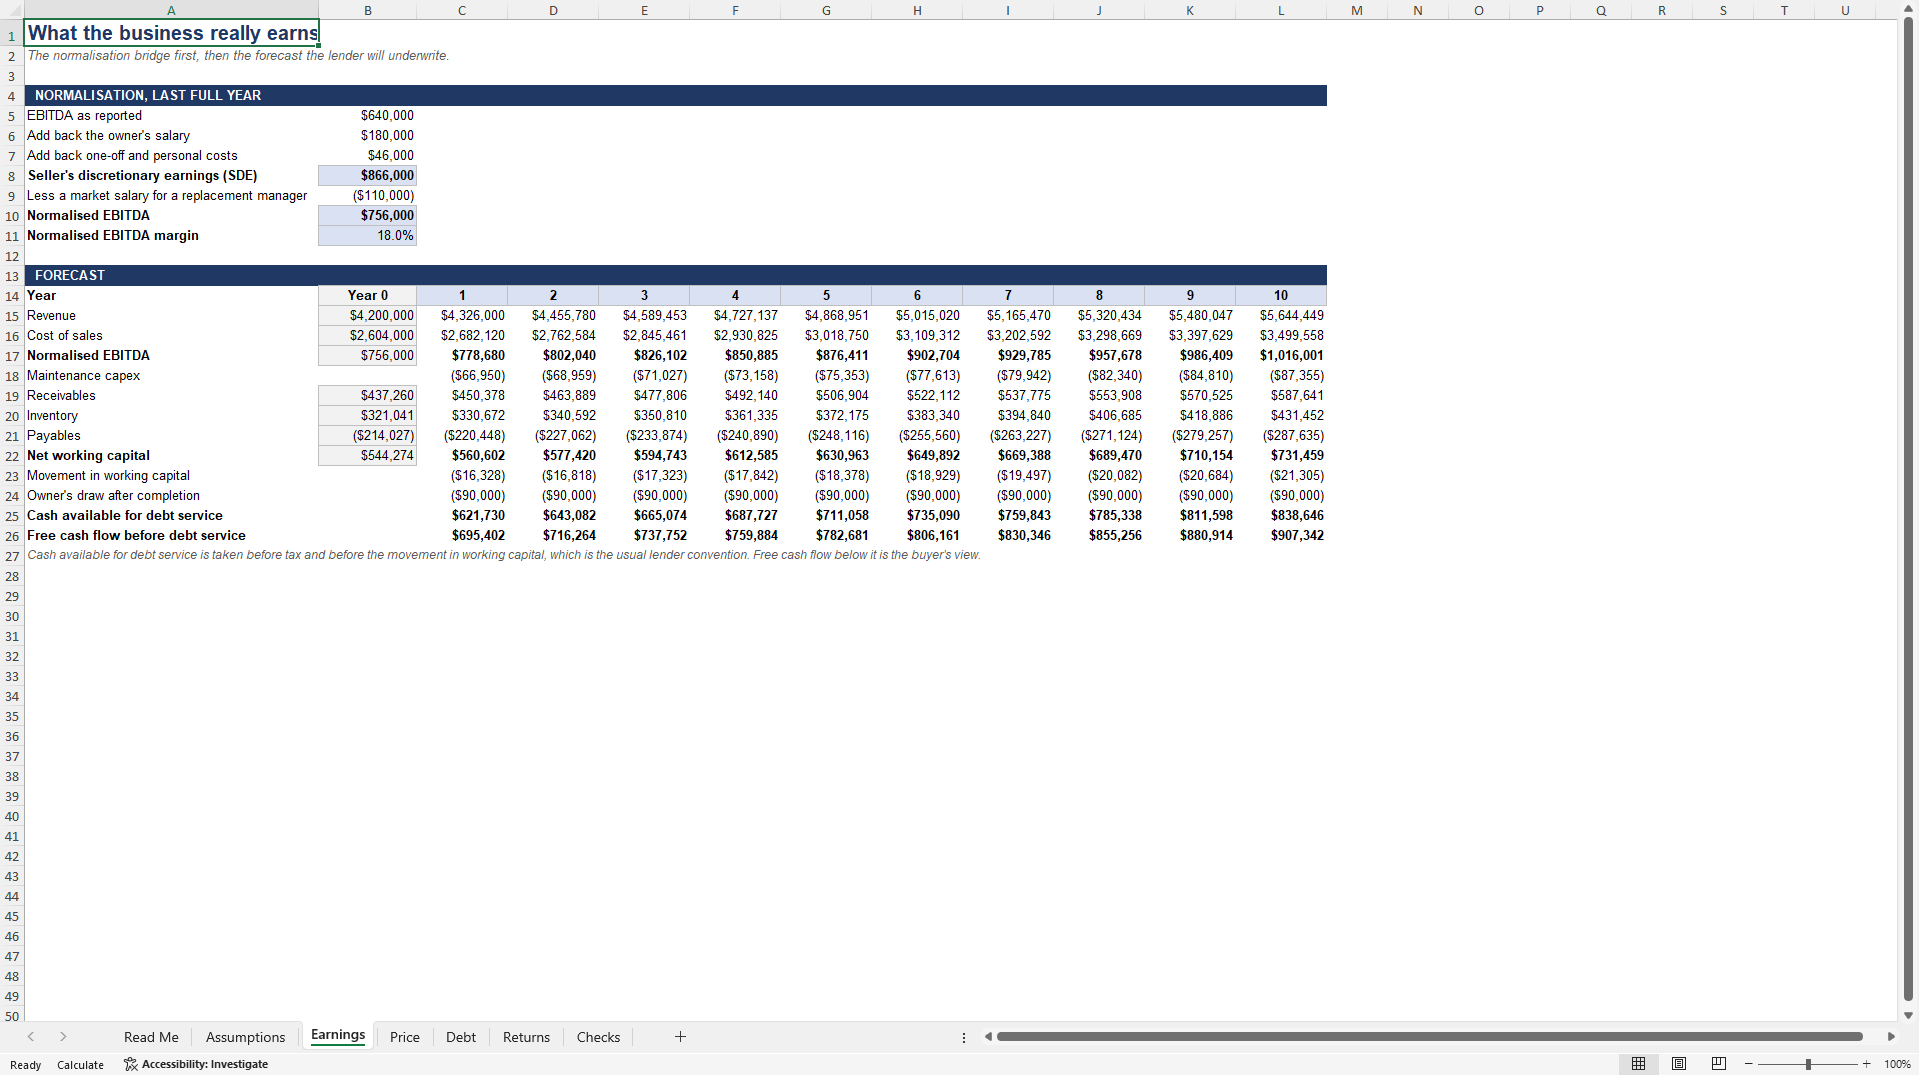The height and width of the screenshot is (1075, 1919).
Task: Open the Price sheet tab
Action: tap(405, 1037)
